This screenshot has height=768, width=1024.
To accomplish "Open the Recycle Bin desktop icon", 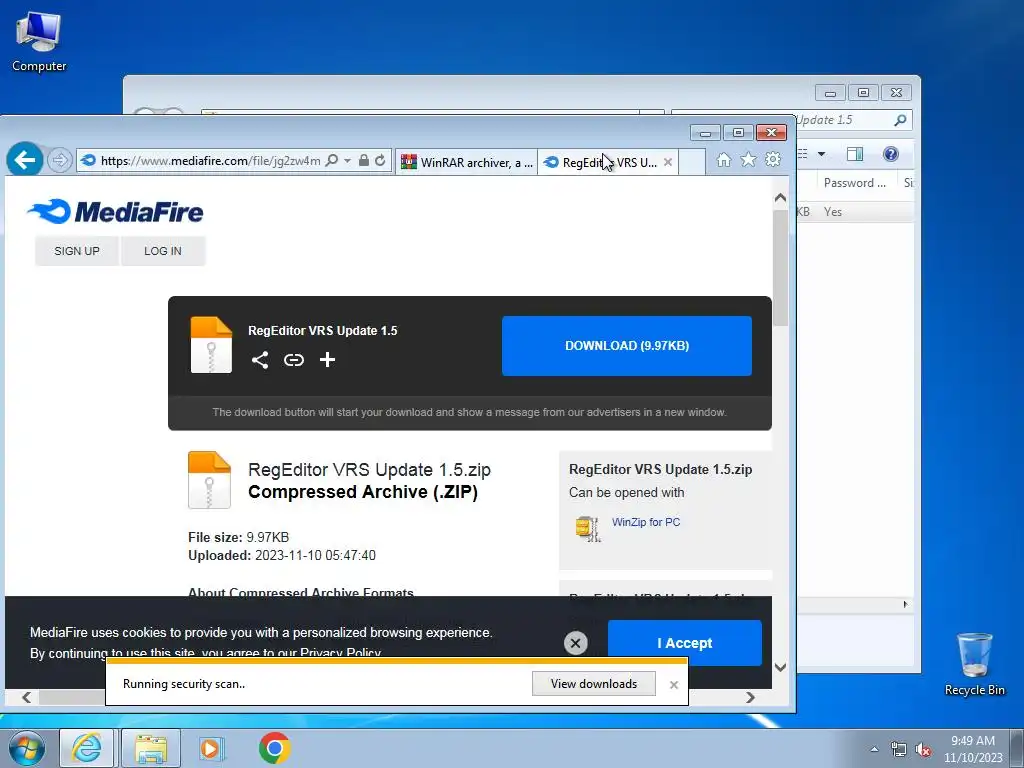I will (974, 664).
